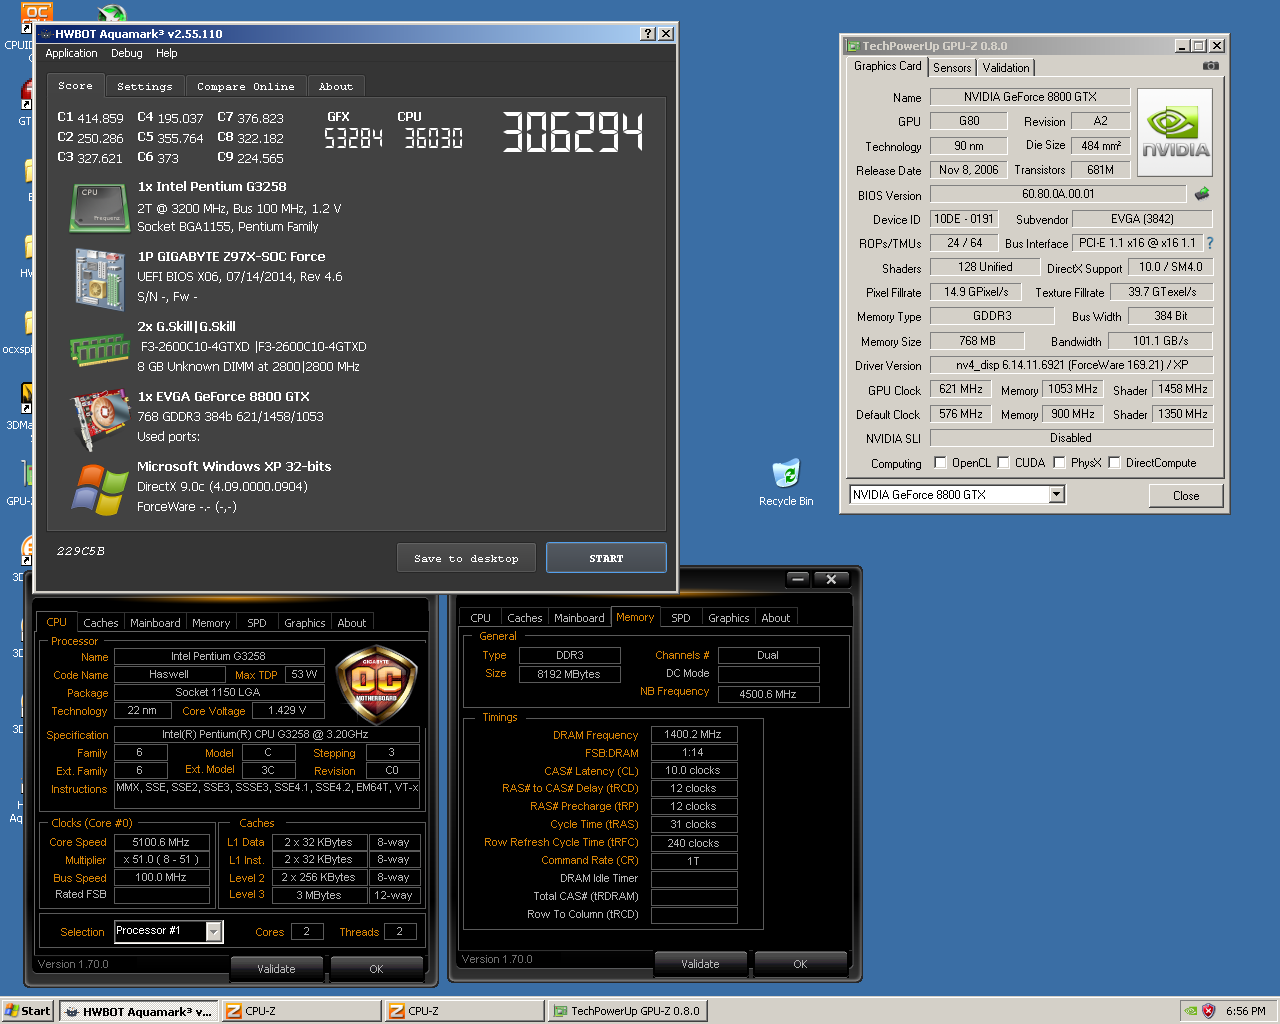Viewport: 1280px width, 1024px height.
Task: Click the Save to desktop button
Action: [x=466, y=558]
